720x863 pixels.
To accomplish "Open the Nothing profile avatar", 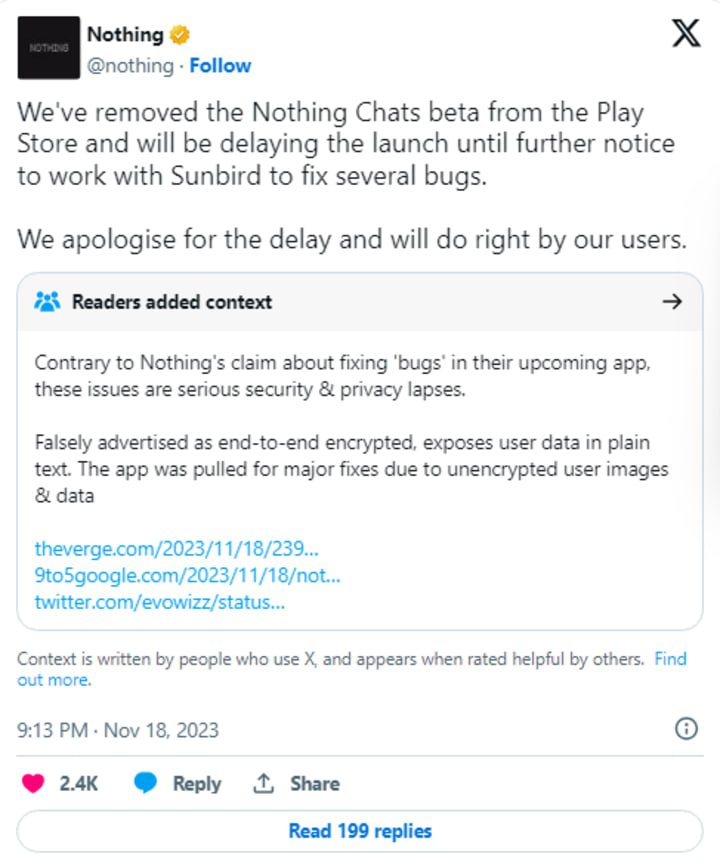I will (x=48, y=47).
